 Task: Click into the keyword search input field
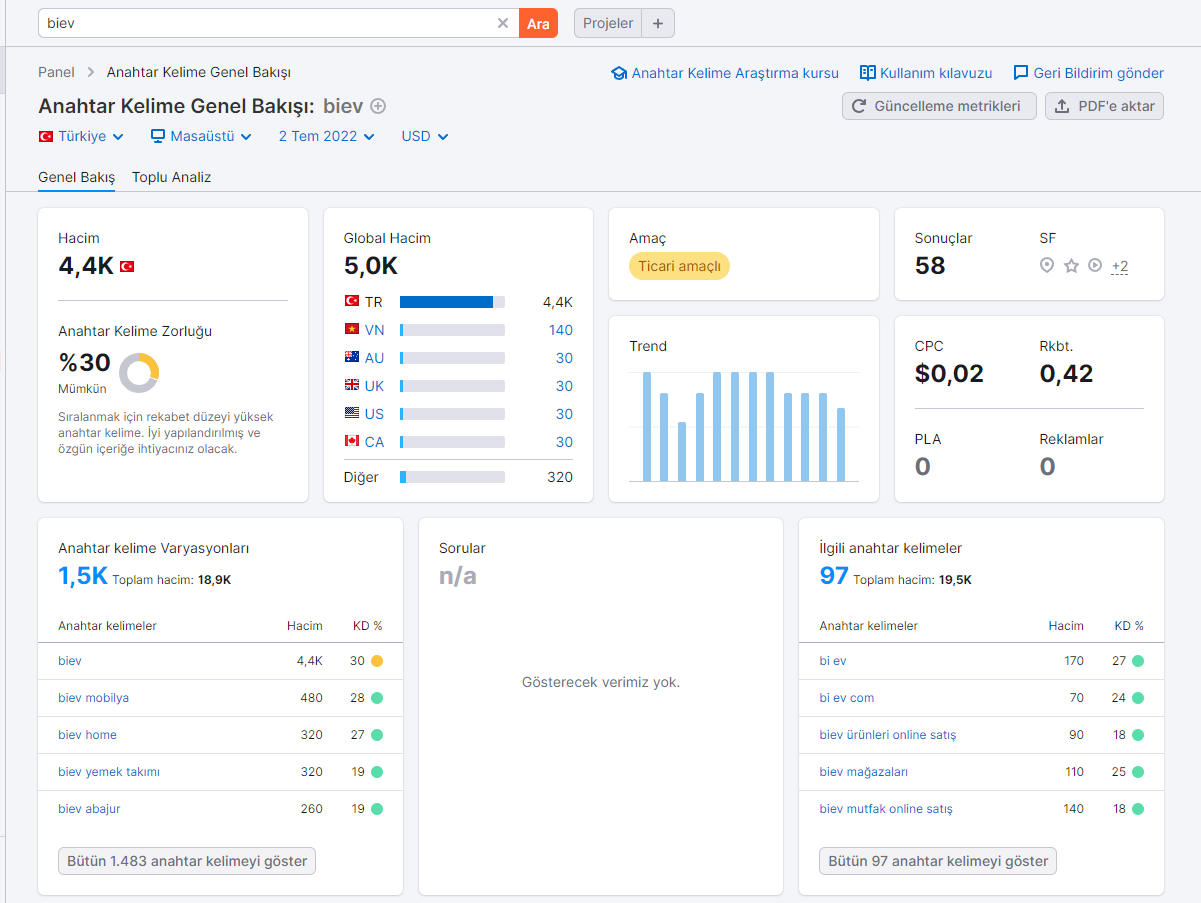point(267,23)
